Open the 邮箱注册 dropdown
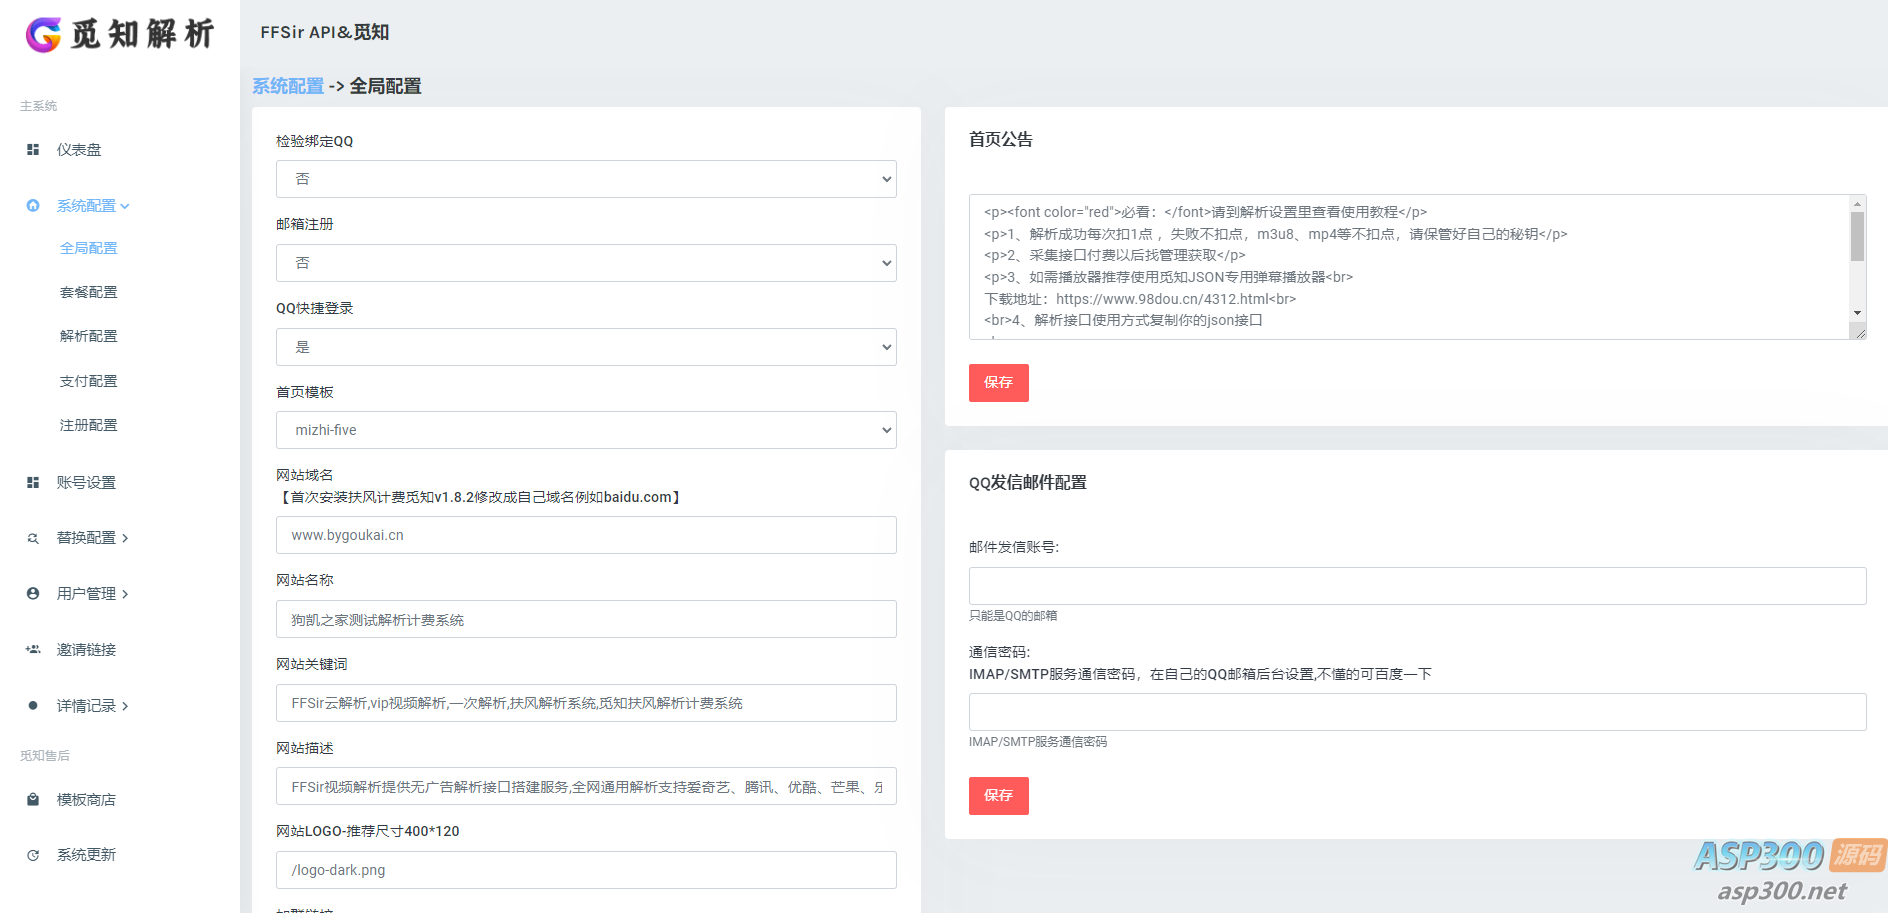1888x913 pixels. point(586,263)
